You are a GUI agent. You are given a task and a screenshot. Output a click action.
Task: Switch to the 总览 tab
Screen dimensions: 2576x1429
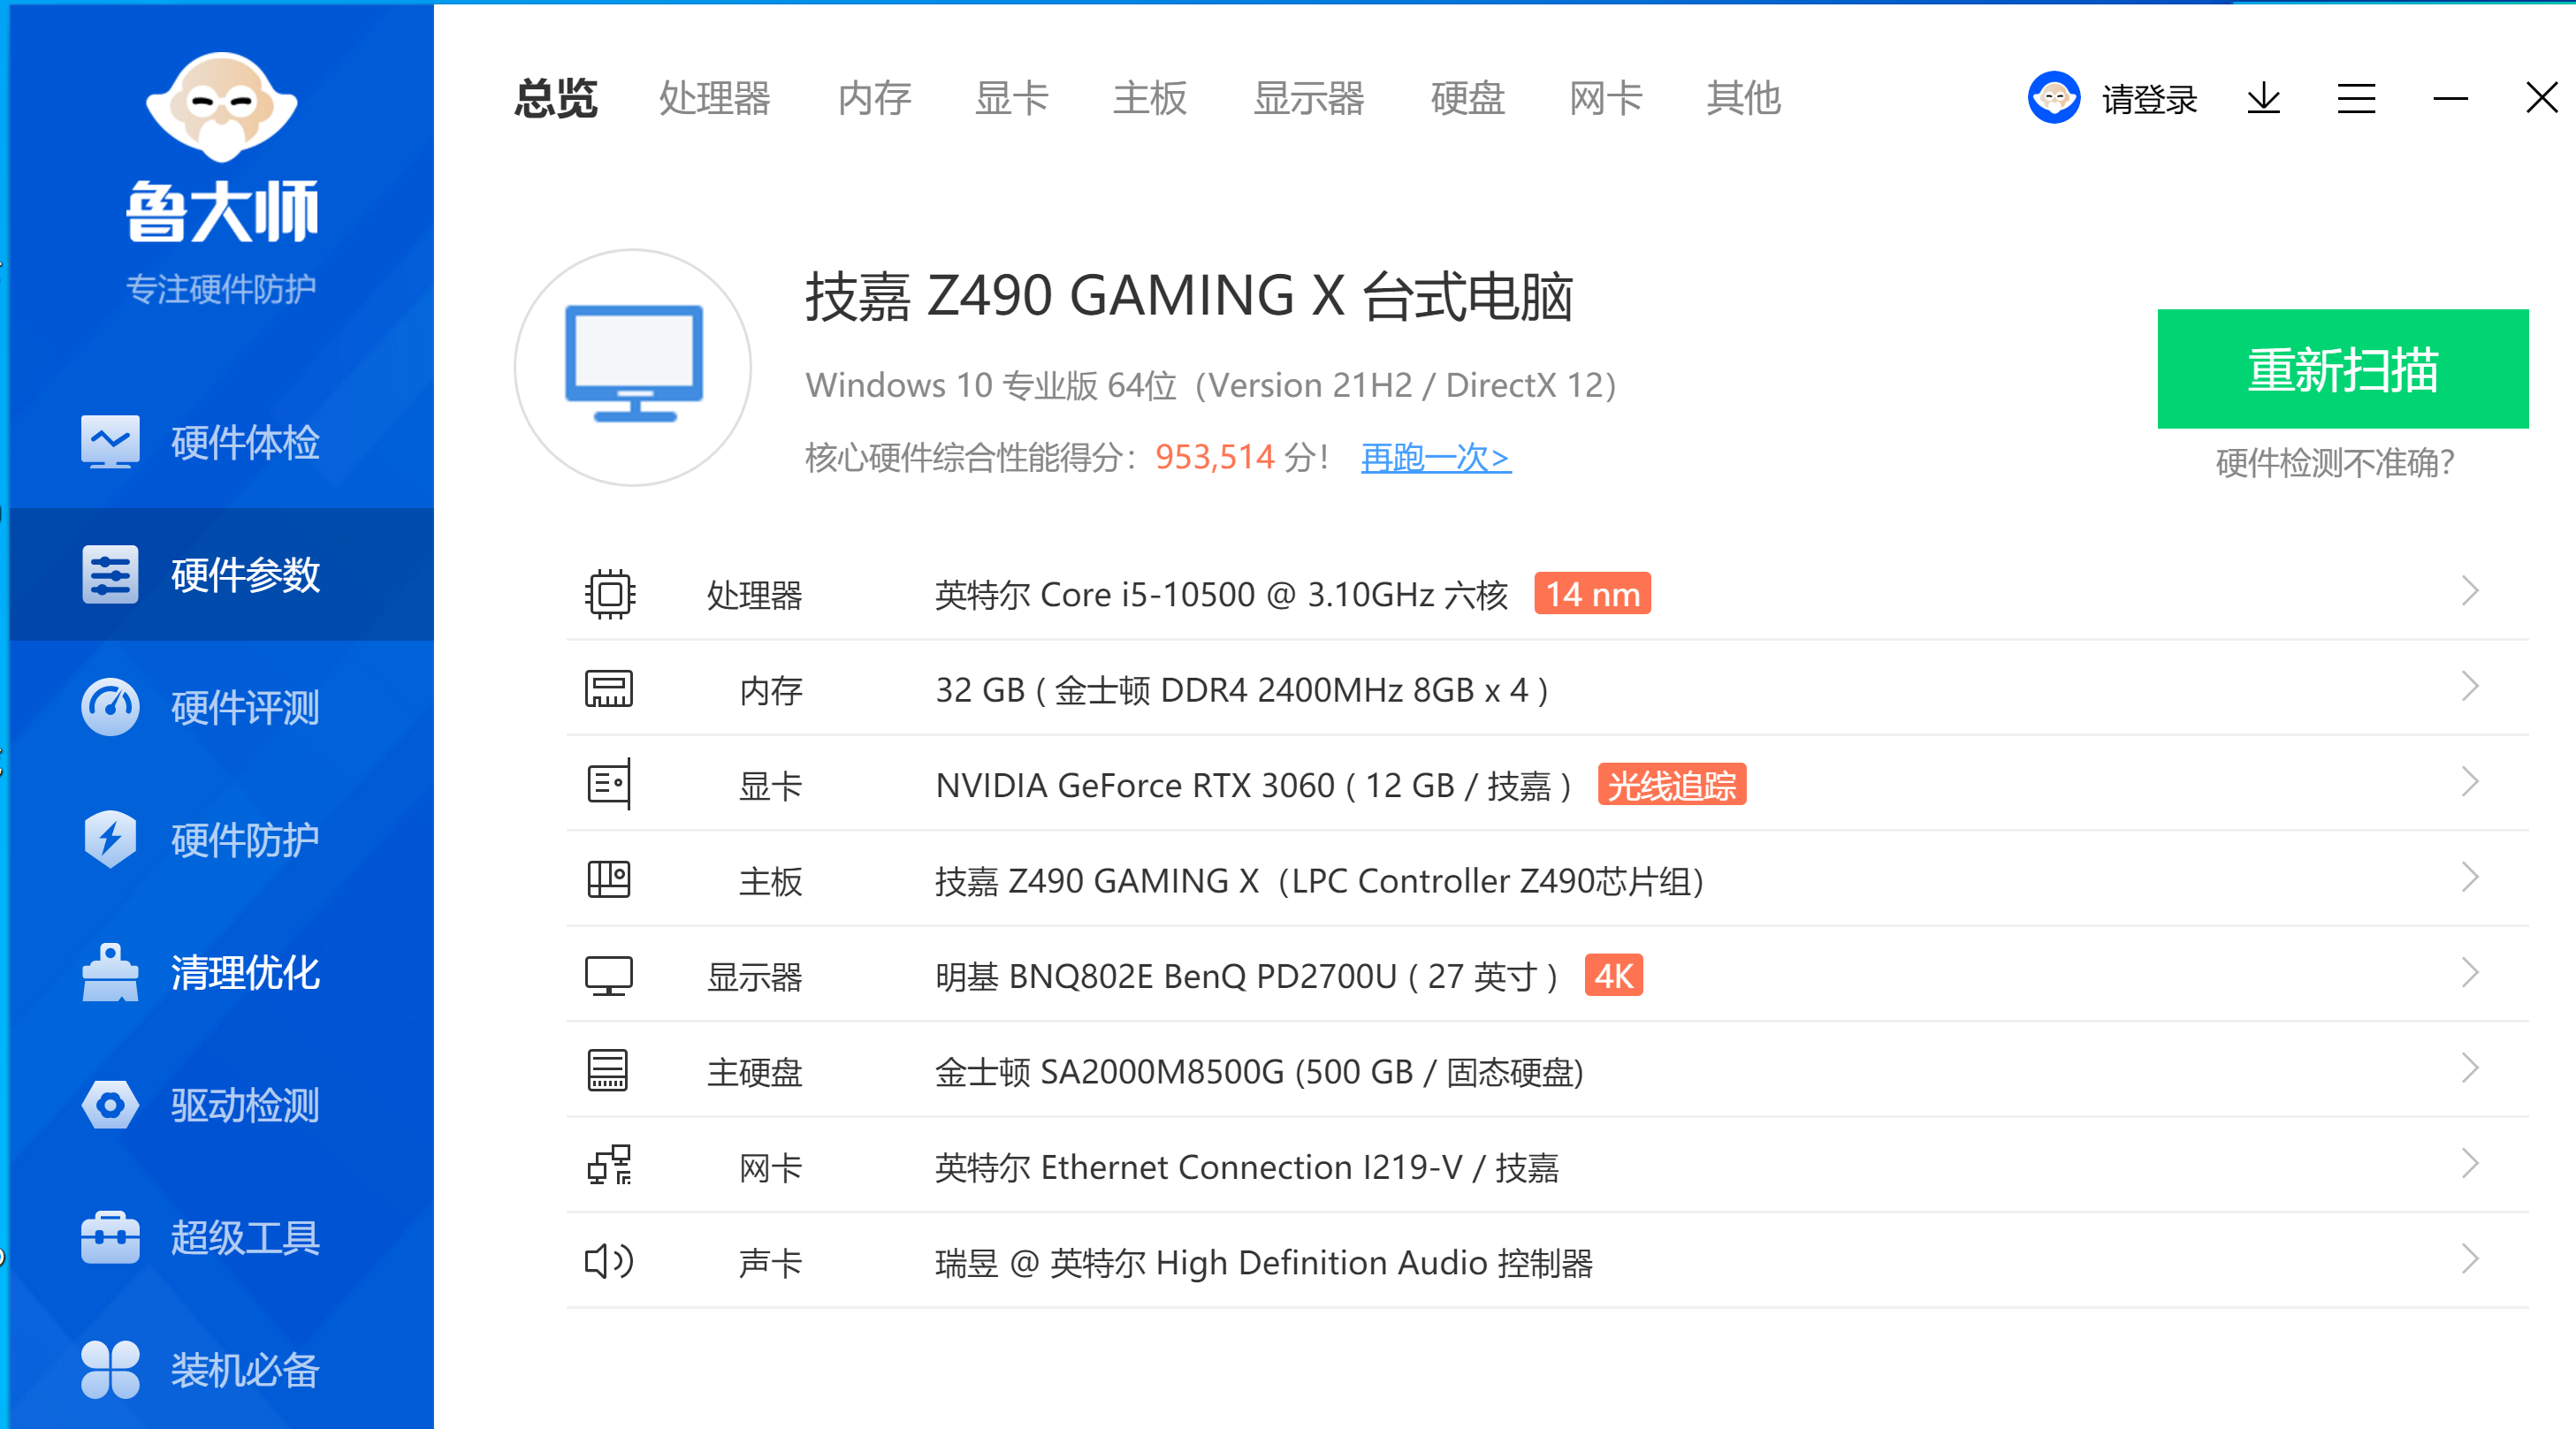click(556, 98)
